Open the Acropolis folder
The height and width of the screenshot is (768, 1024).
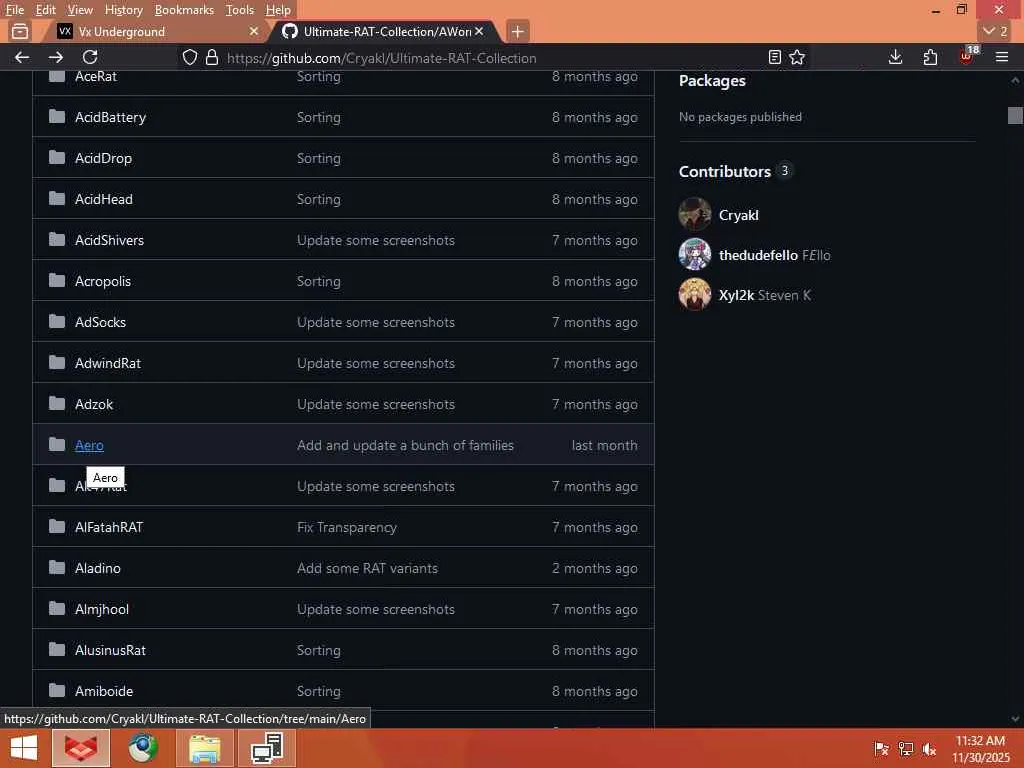[x=103, y=281]
